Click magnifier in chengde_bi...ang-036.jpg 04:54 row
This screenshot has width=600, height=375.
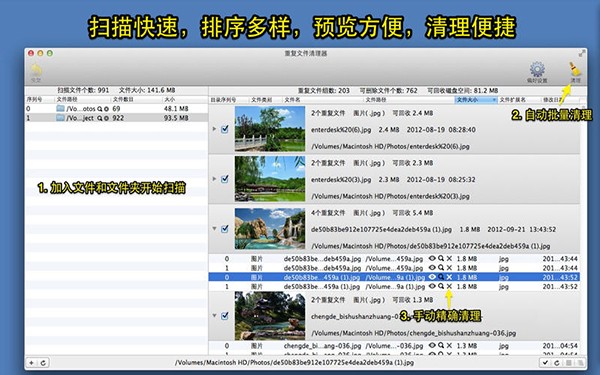pyautogui.click(x=441, y=345)
